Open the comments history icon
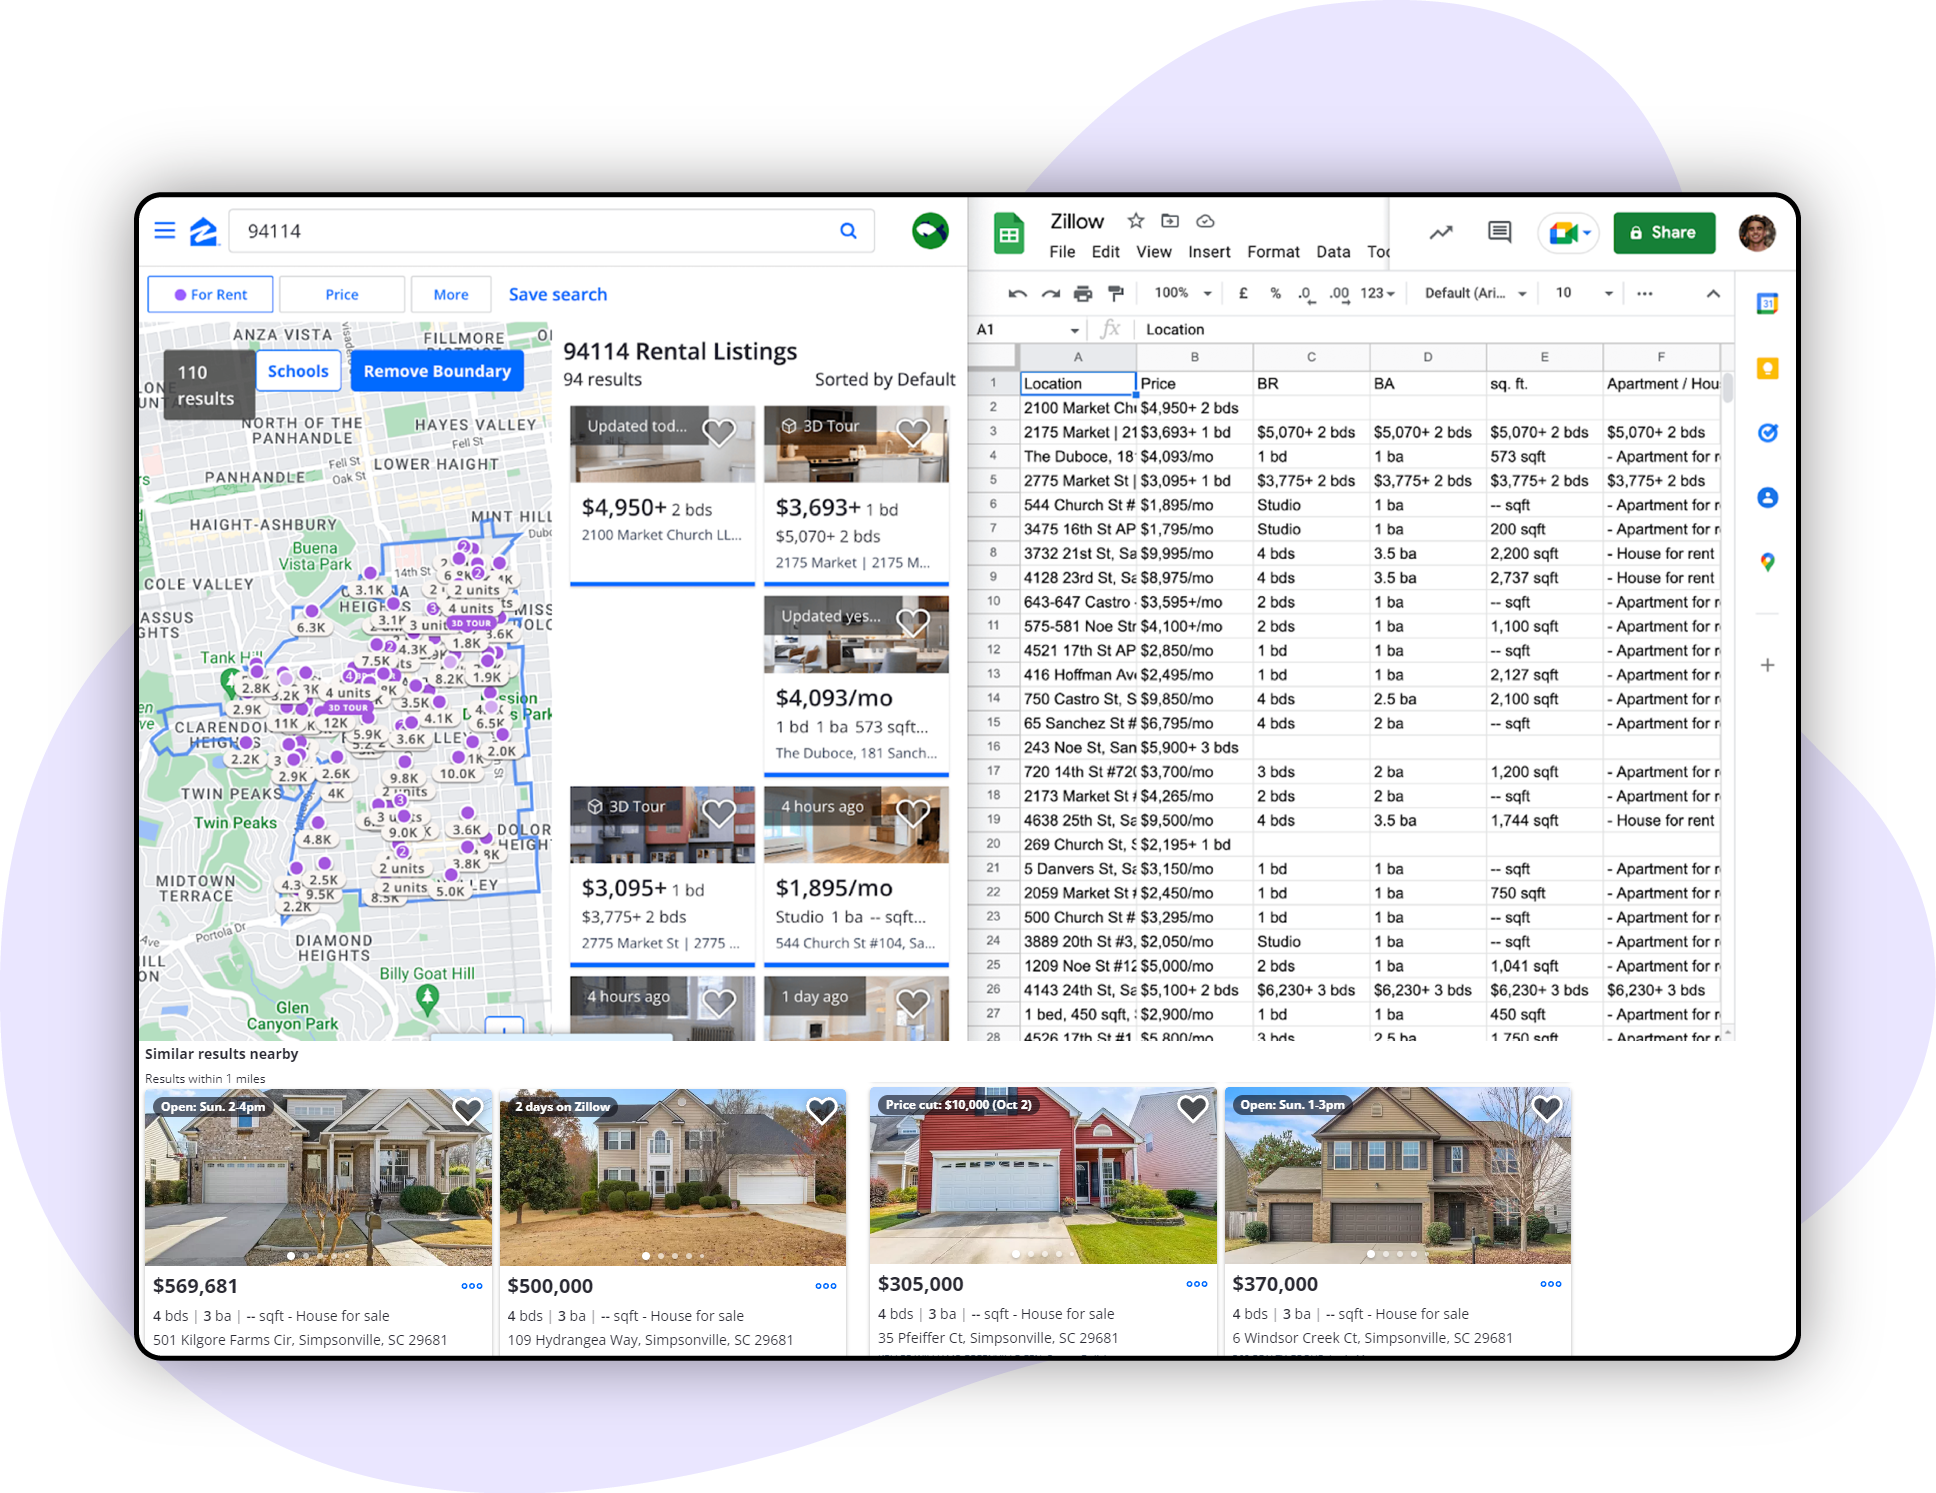Image resolution: width=1936 pixels, height=1493 pixels. click(1499, 232)
